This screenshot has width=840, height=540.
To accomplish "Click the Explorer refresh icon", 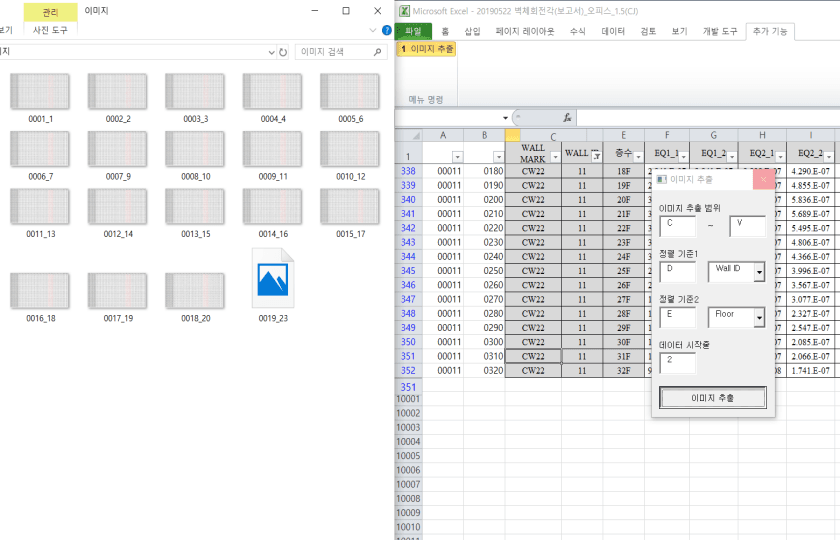I will [x=283, y=52].
